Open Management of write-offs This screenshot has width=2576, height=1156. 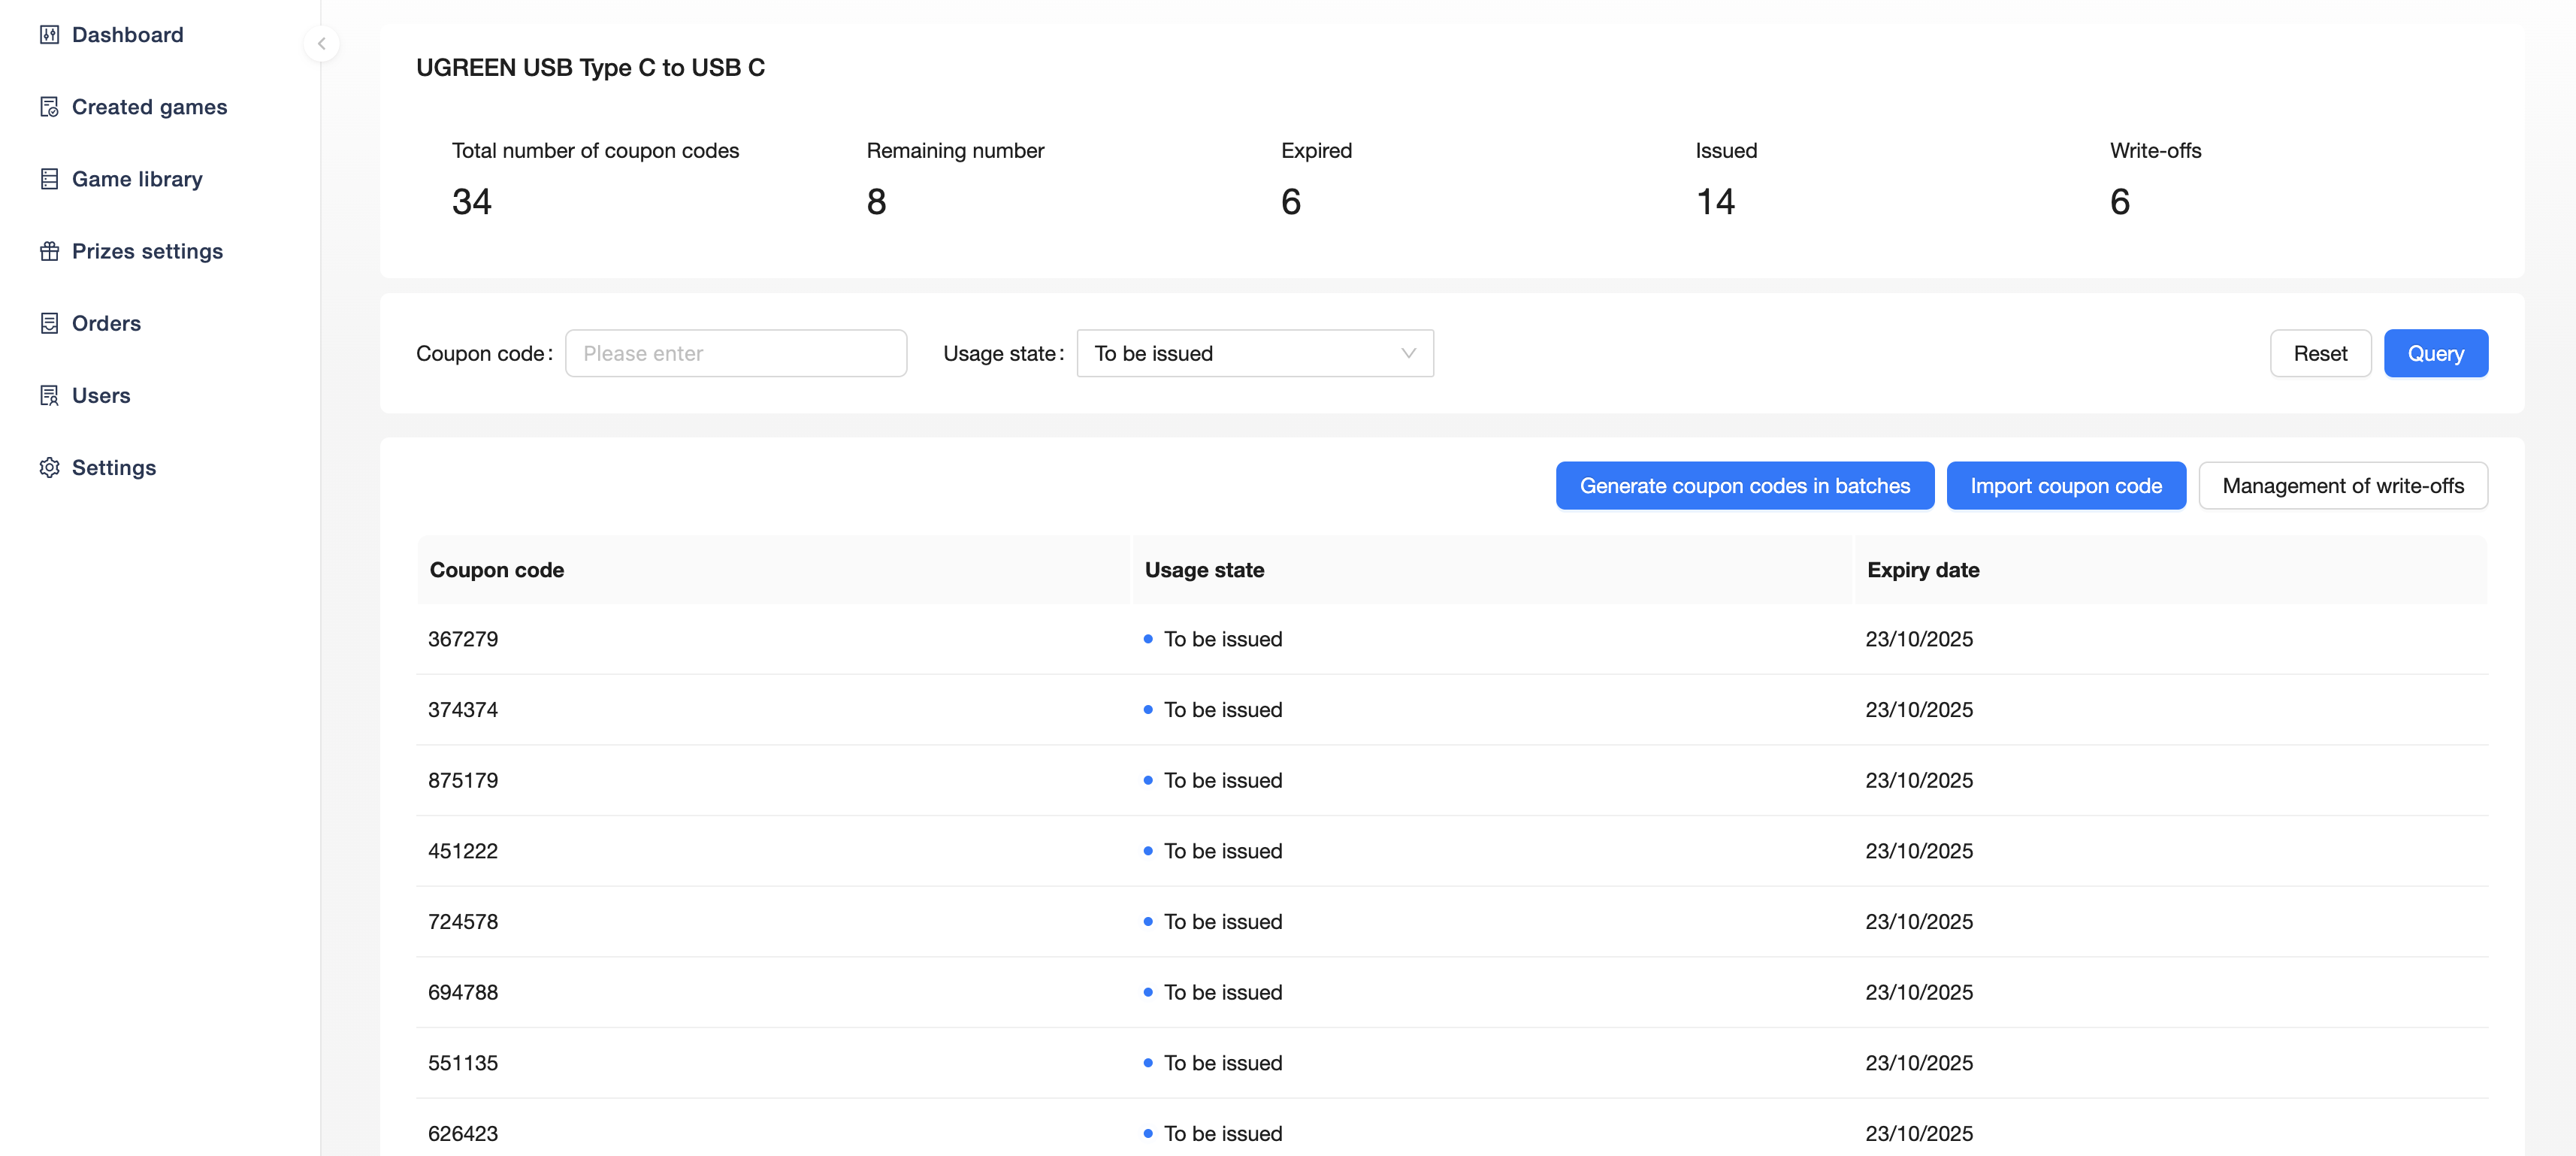(2342, 486)
